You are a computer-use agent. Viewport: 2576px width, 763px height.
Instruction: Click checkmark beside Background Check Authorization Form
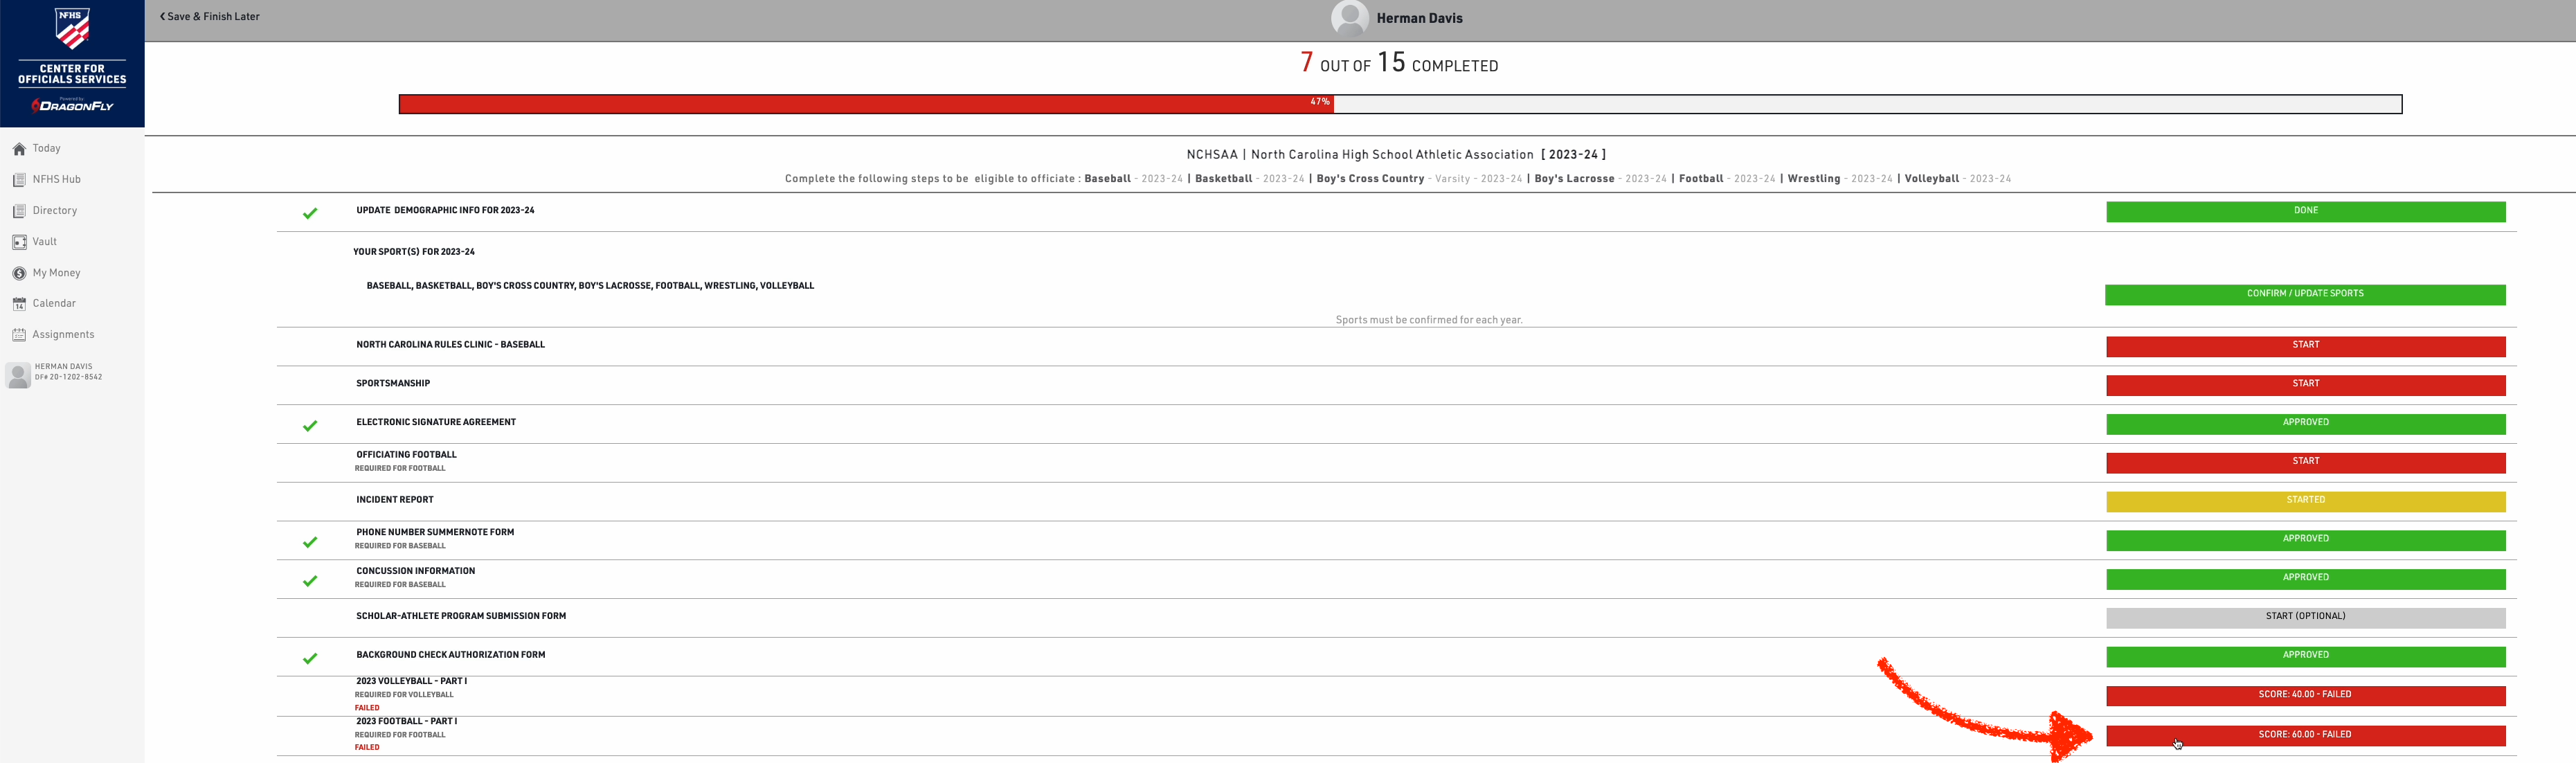[310, 658]
